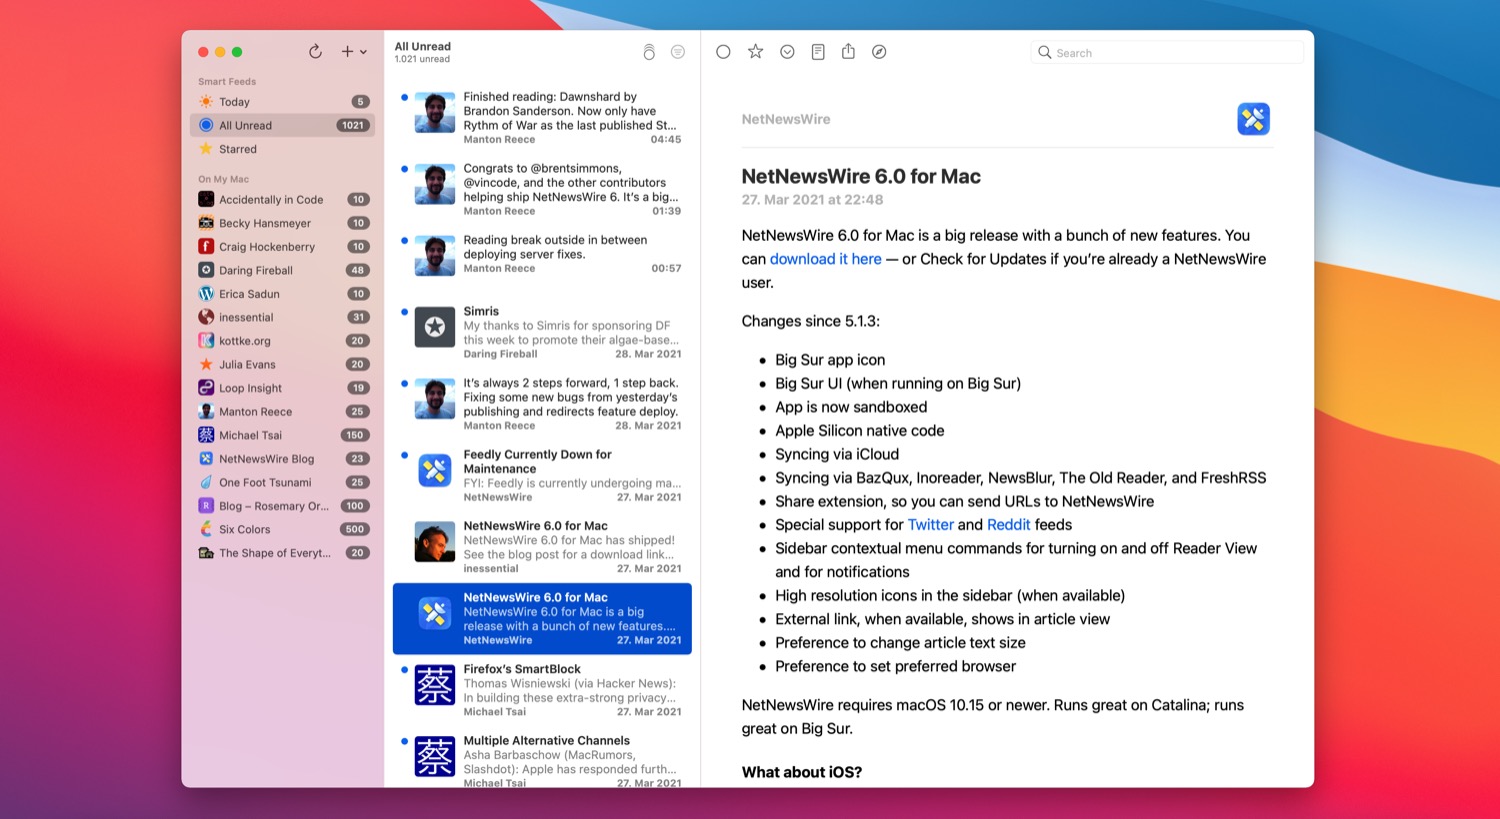Click the Next Unread down-arrow icon

pyautogui.click(x=787, y=52)
